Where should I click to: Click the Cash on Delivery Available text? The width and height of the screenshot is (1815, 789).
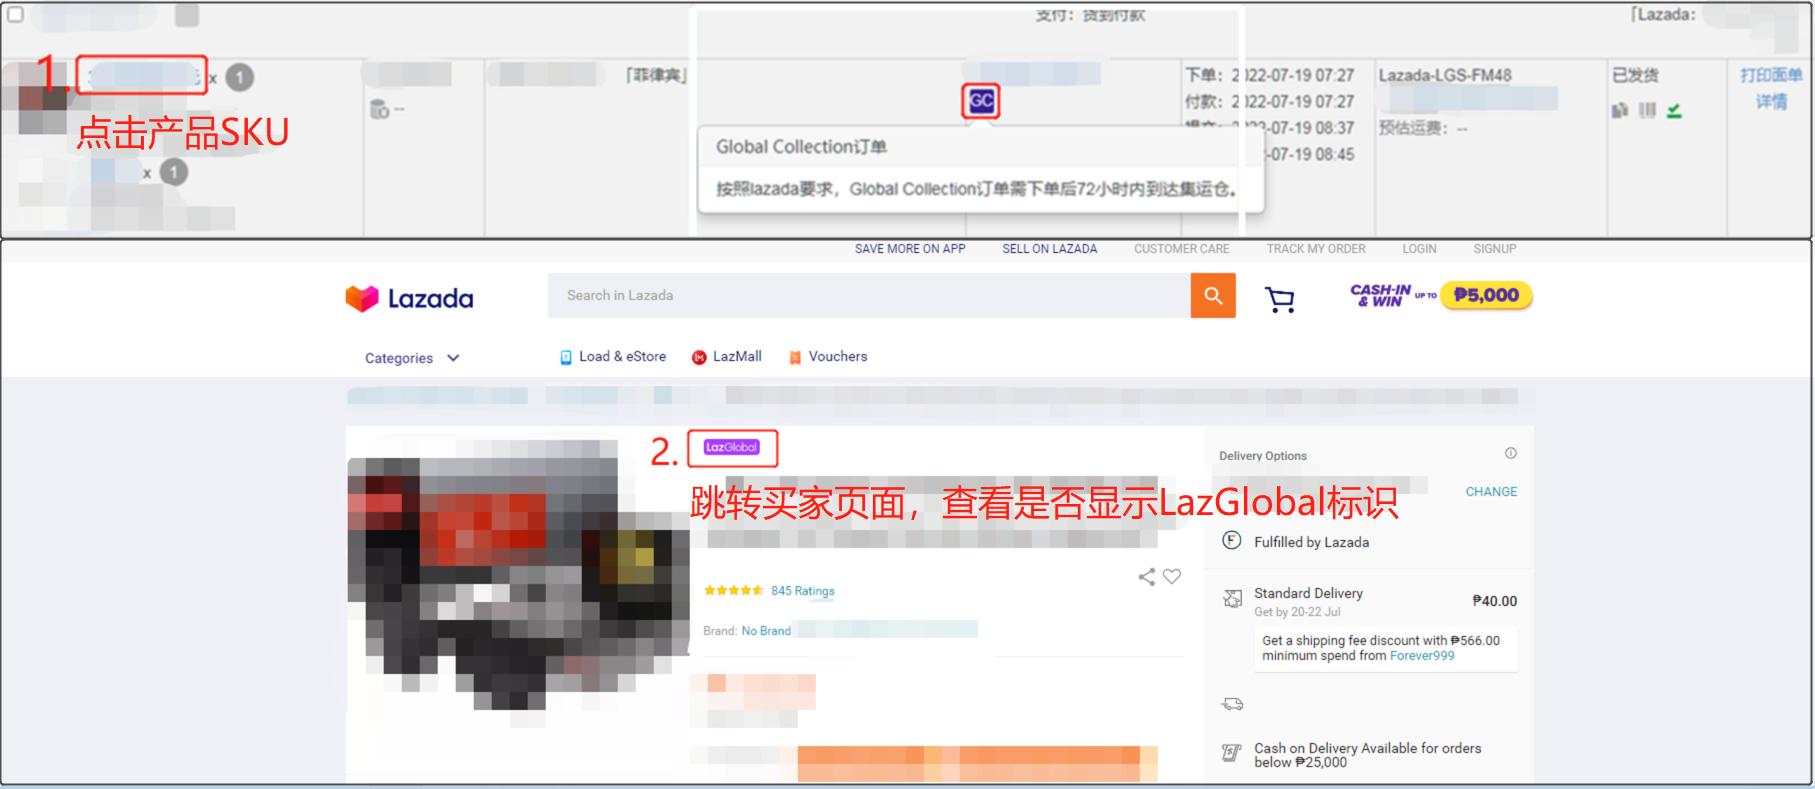(1367, 755)
